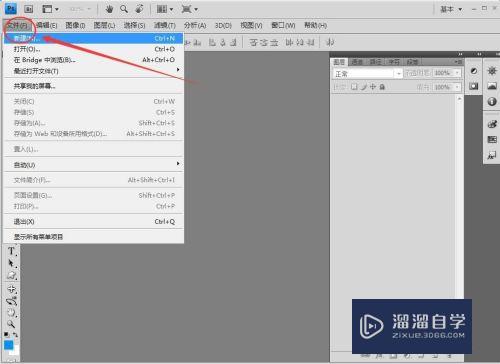Toggle lock transparent pixels in Layers panel
Viewport: 500px width, 364px height.
[x=354, y=87]
